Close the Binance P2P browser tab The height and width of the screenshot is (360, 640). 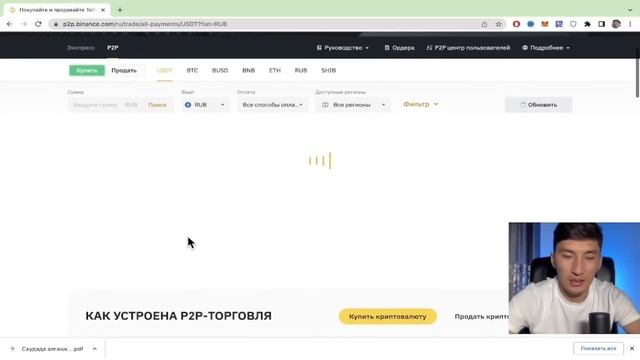coord(103,10)
